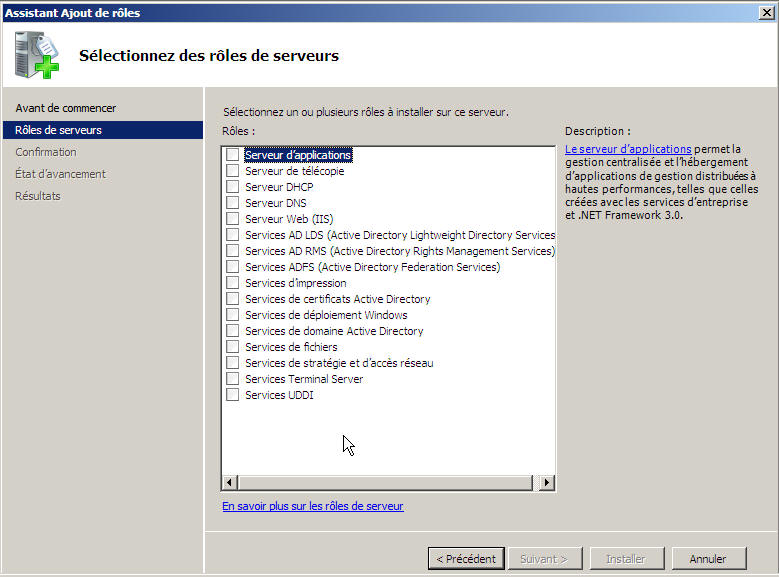
Task: Open En savoir plus sur les rôles link
Action: click(313, 506)
